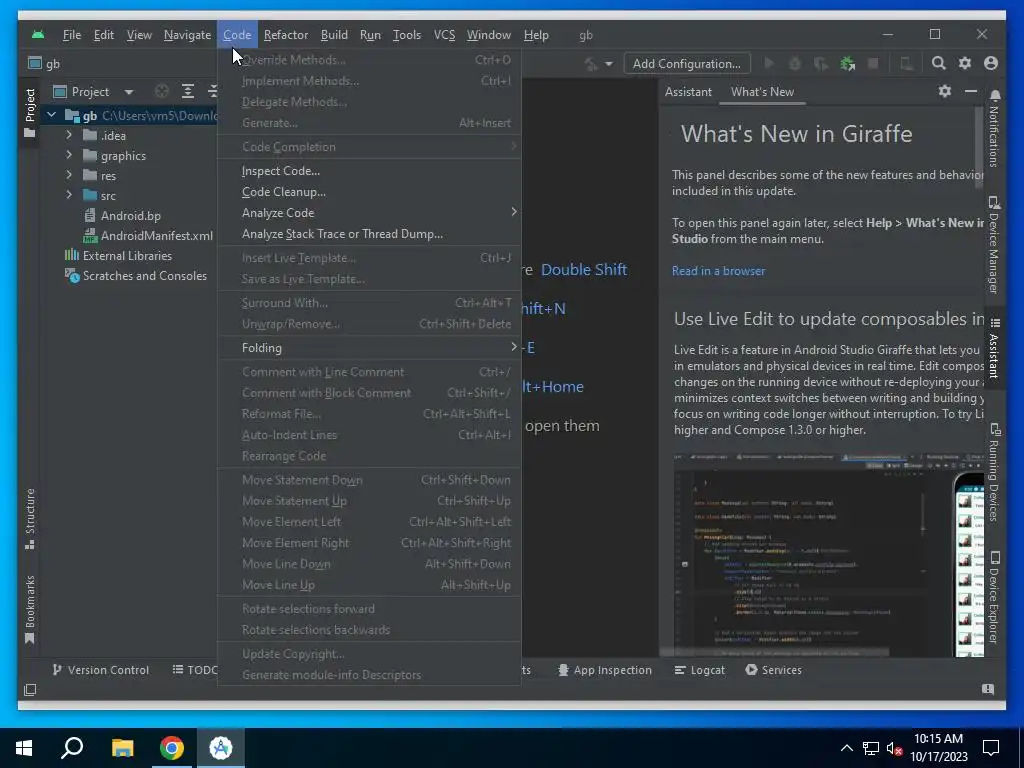The image size is (1024, 768).
Task: Click the Stop square icon
Action: pyautogui.click(x=872, y=63)
